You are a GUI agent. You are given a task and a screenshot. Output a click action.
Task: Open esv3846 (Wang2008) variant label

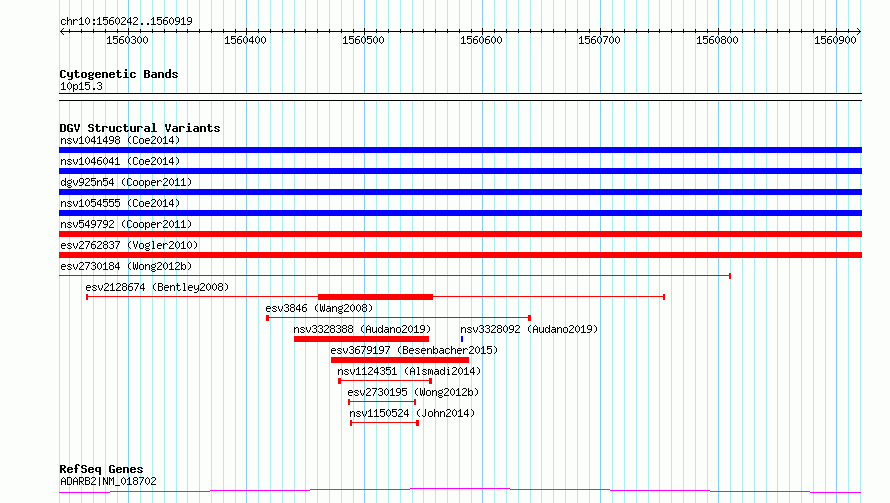[319, 308]
